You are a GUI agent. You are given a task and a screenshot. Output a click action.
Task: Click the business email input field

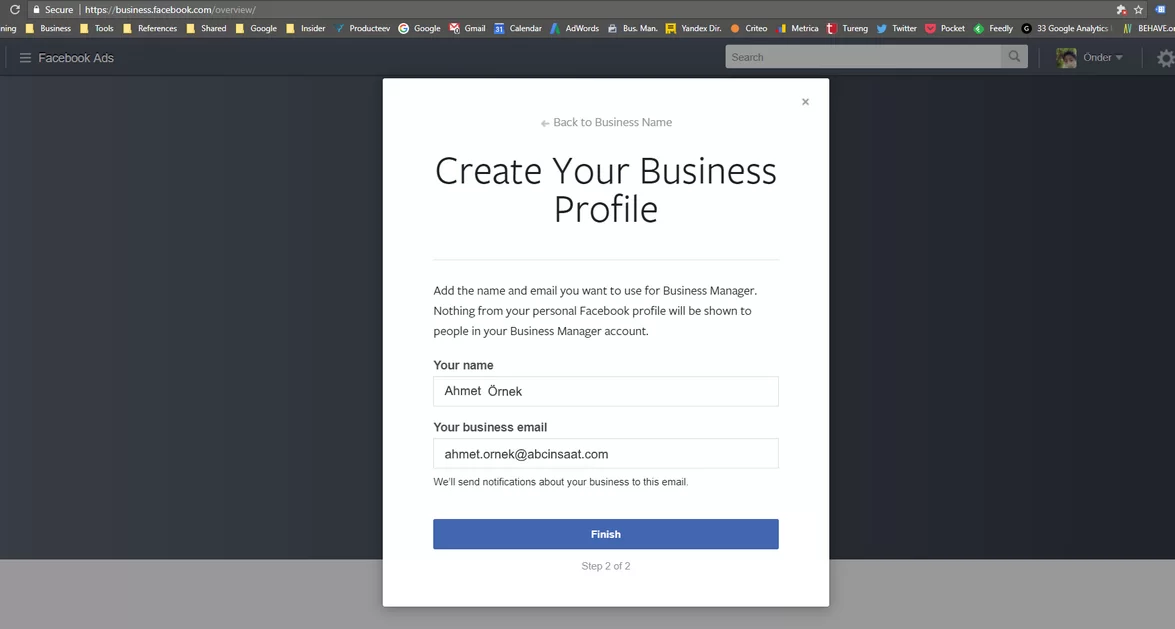pyautogui.click(x=605, y=454)
